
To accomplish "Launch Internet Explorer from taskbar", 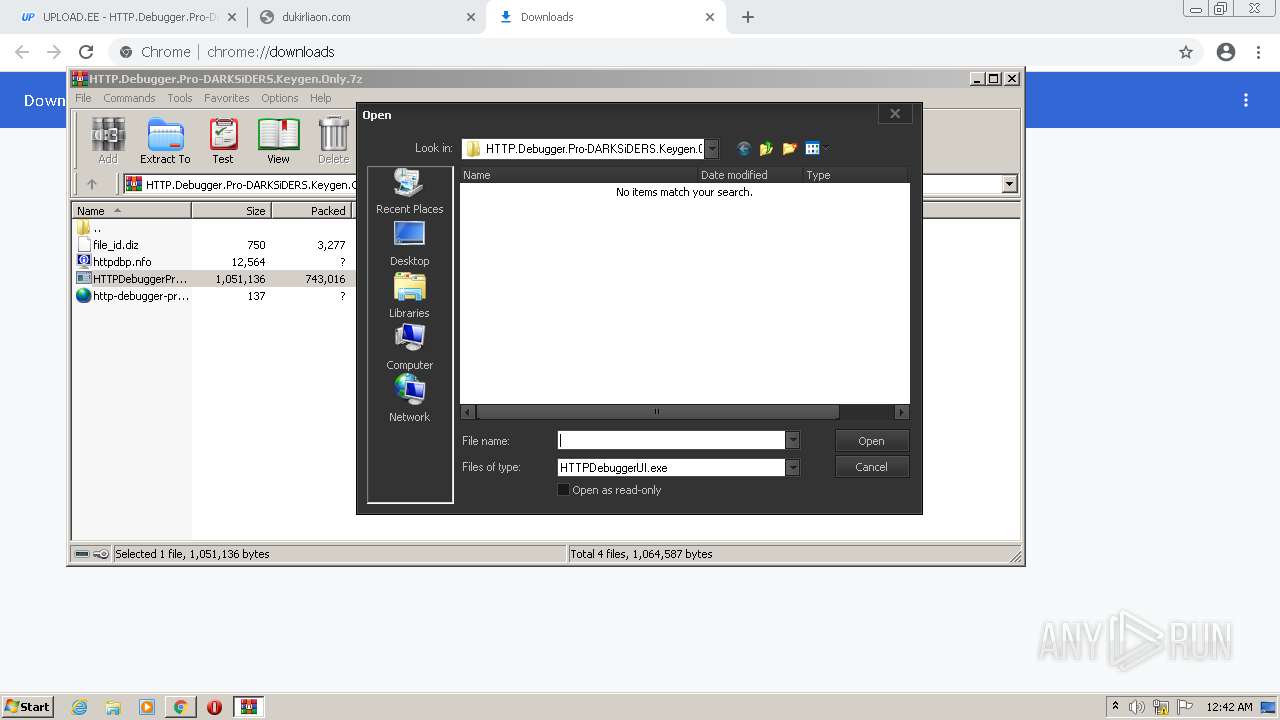I will point(79,707).
